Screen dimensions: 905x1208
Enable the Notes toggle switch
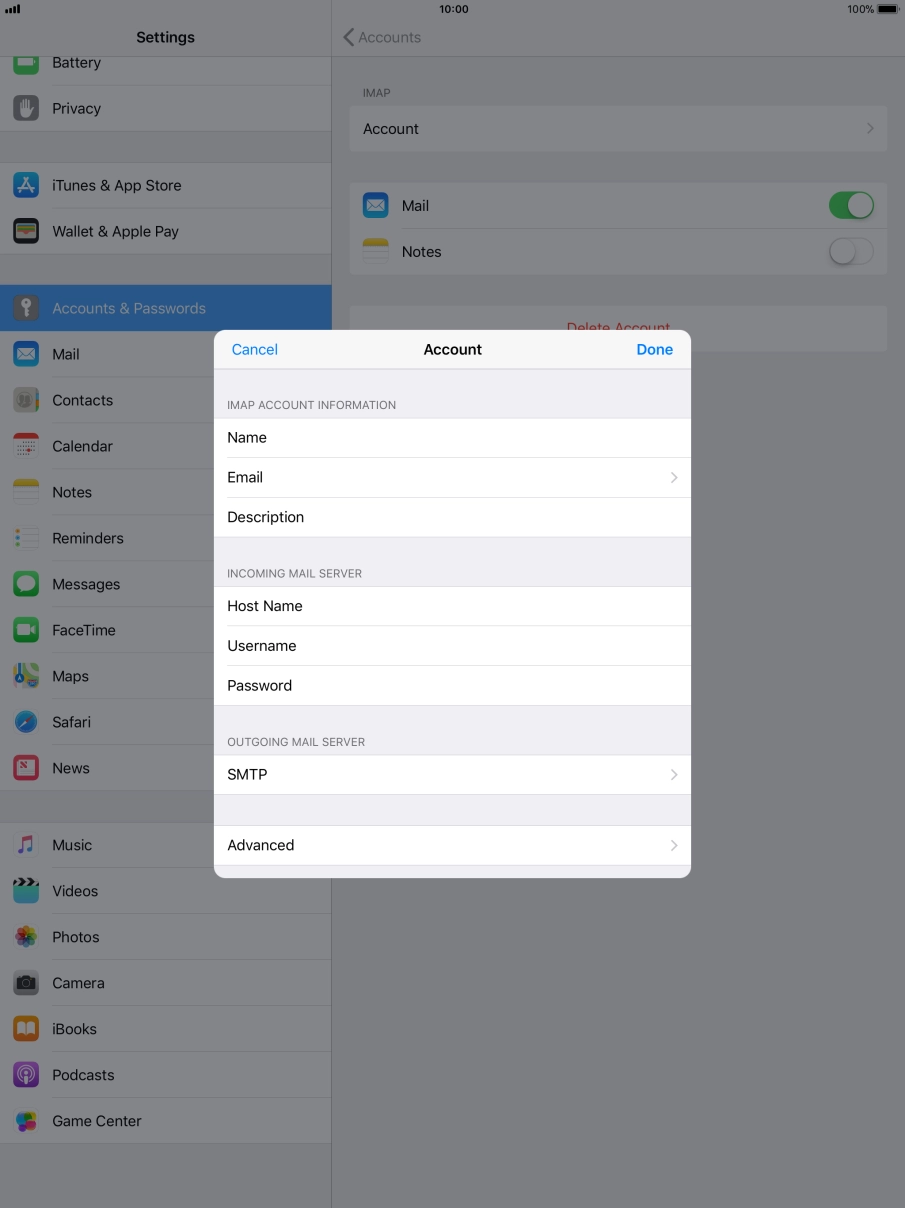point(850,252)
